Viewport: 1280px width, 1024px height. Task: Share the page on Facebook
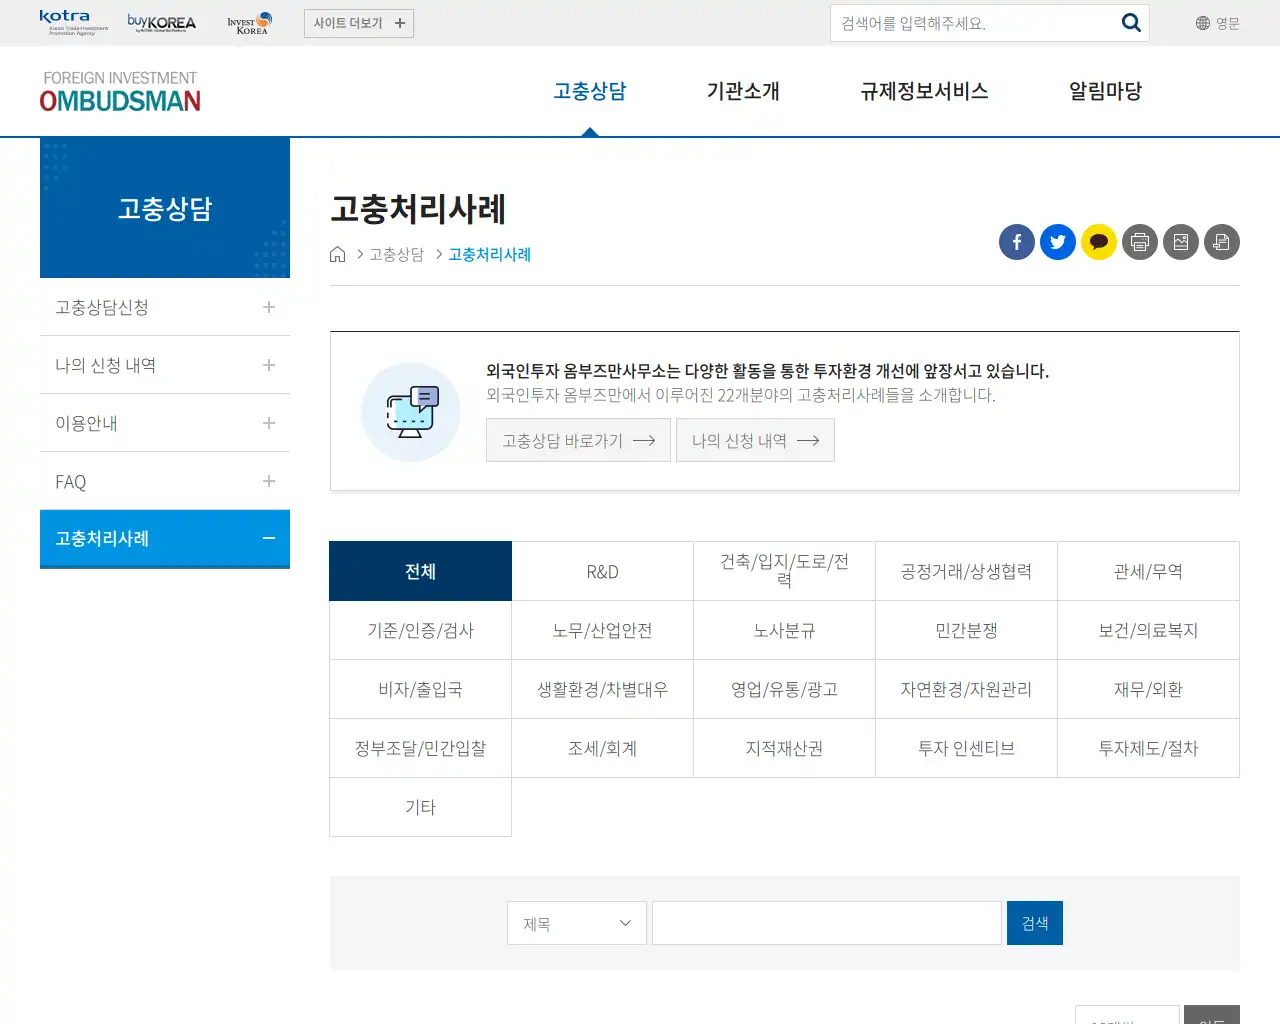(x=1016, y=242)
